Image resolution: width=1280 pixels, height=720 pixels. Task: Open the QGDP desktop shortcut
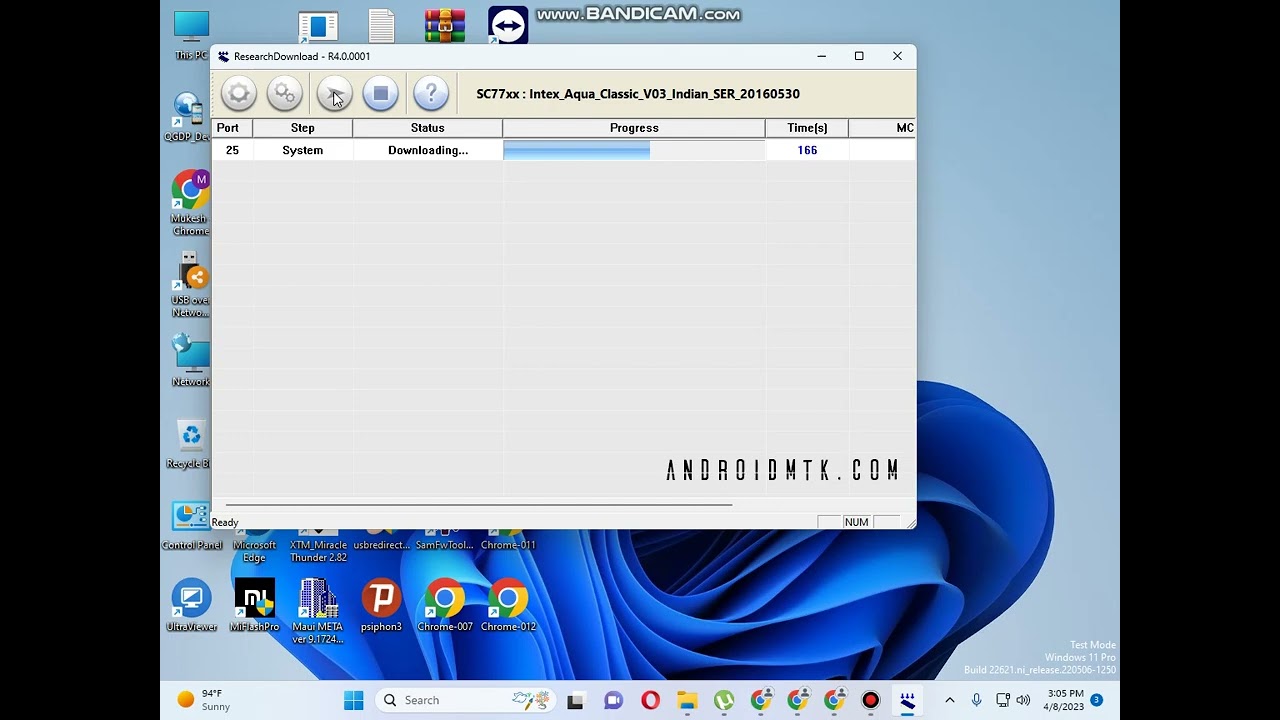189,117
